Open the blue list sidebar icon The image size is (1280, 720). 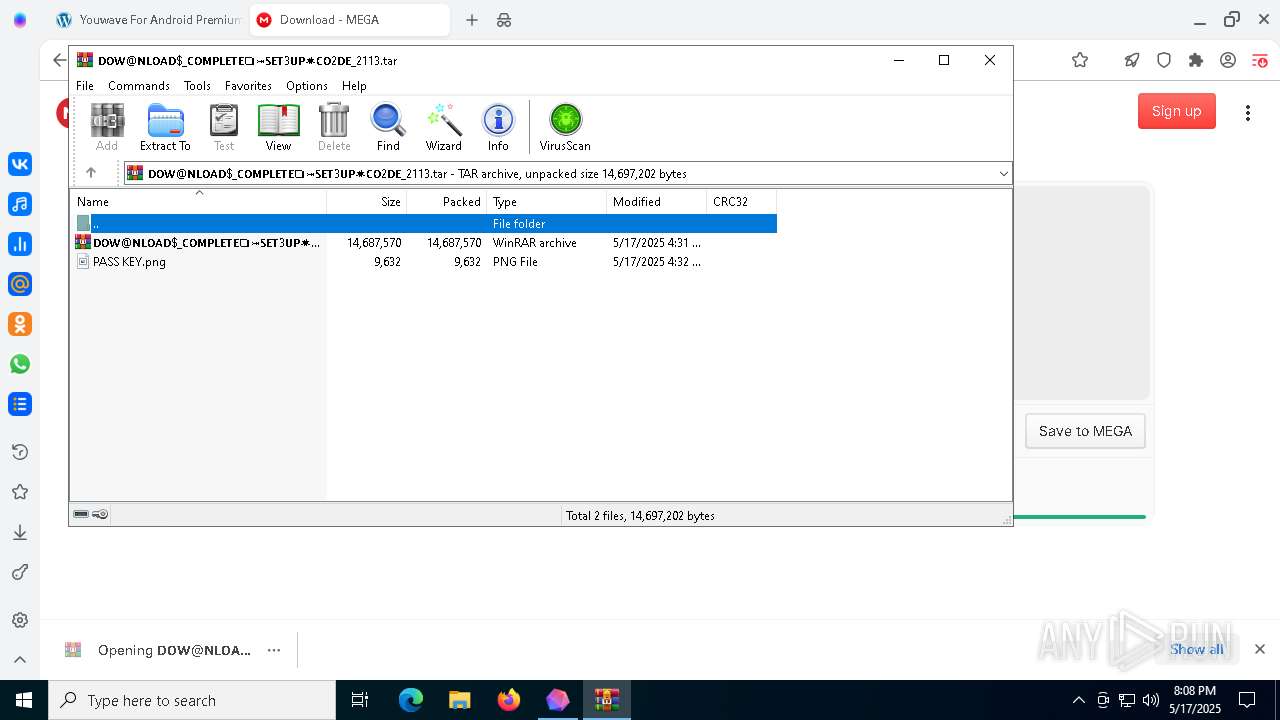tap(20, 404)
